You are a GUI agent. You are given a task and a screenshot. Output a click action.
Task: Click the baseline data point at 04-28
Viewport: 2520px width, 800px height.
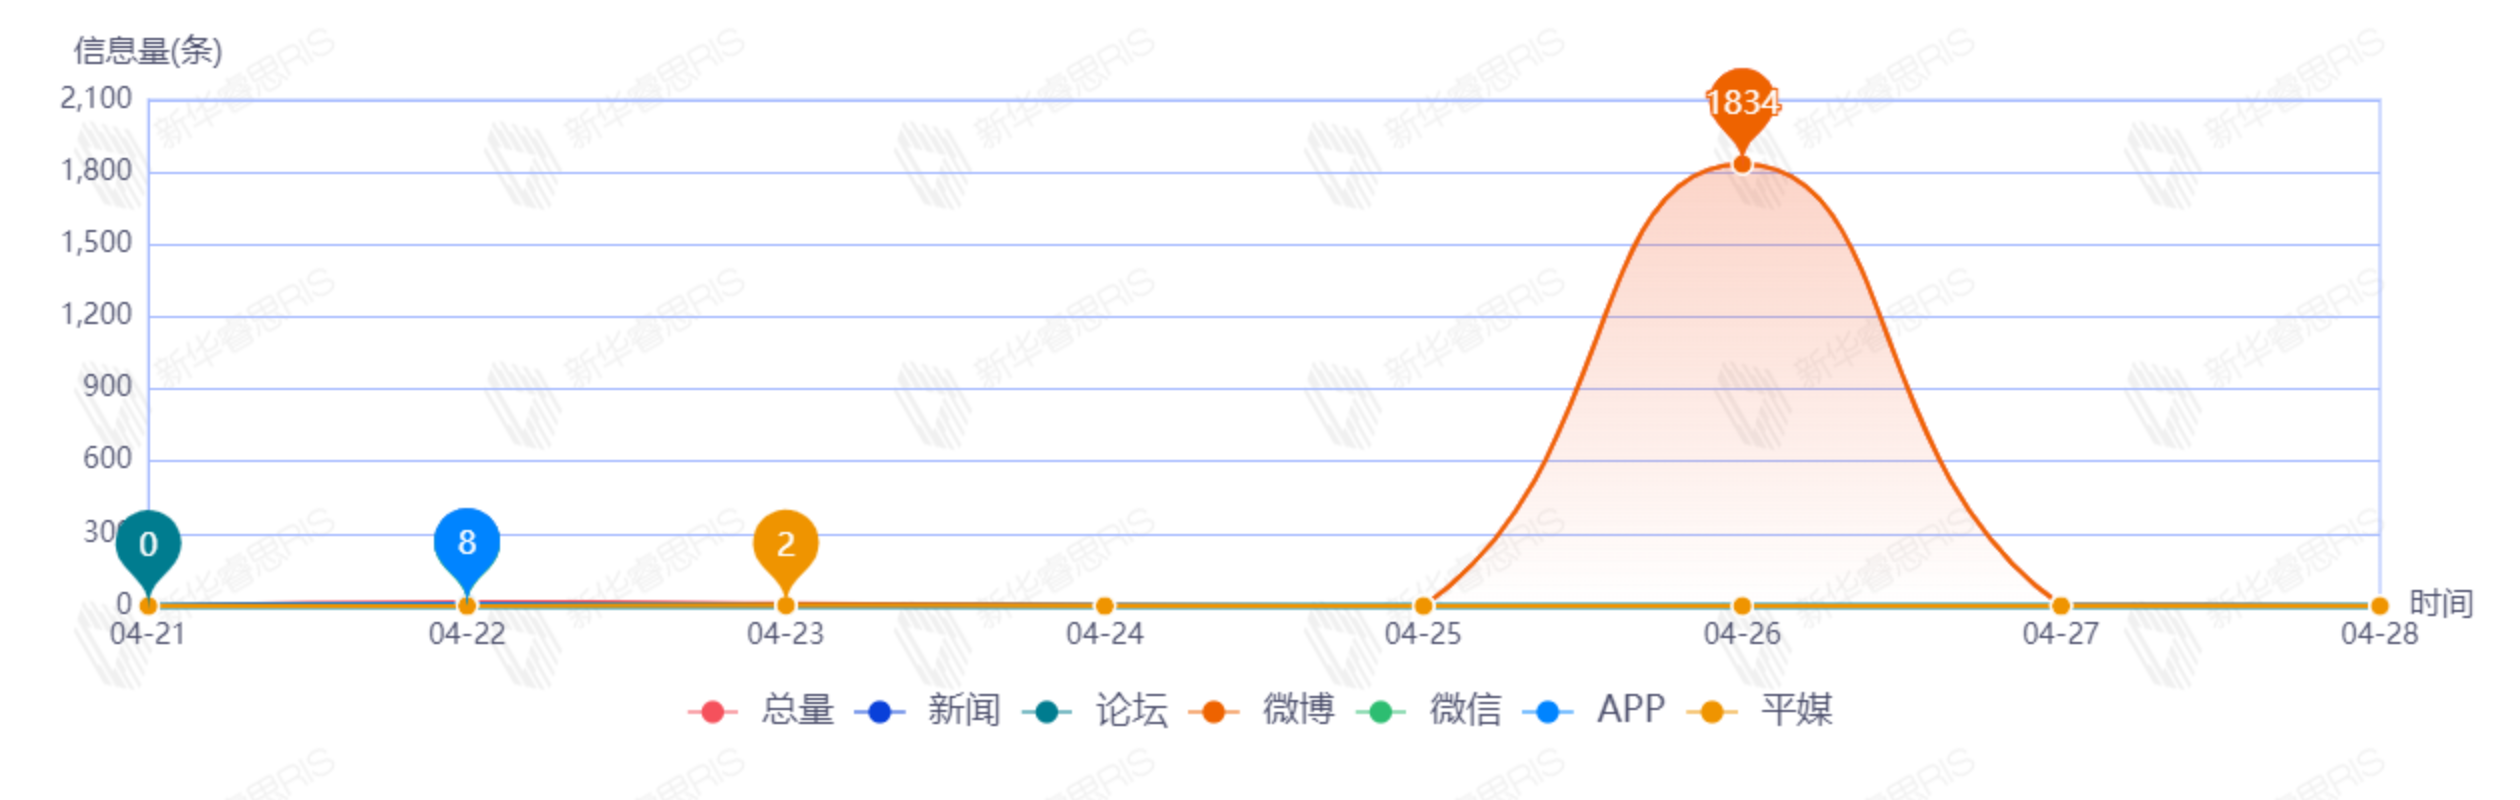[2379, 606]
